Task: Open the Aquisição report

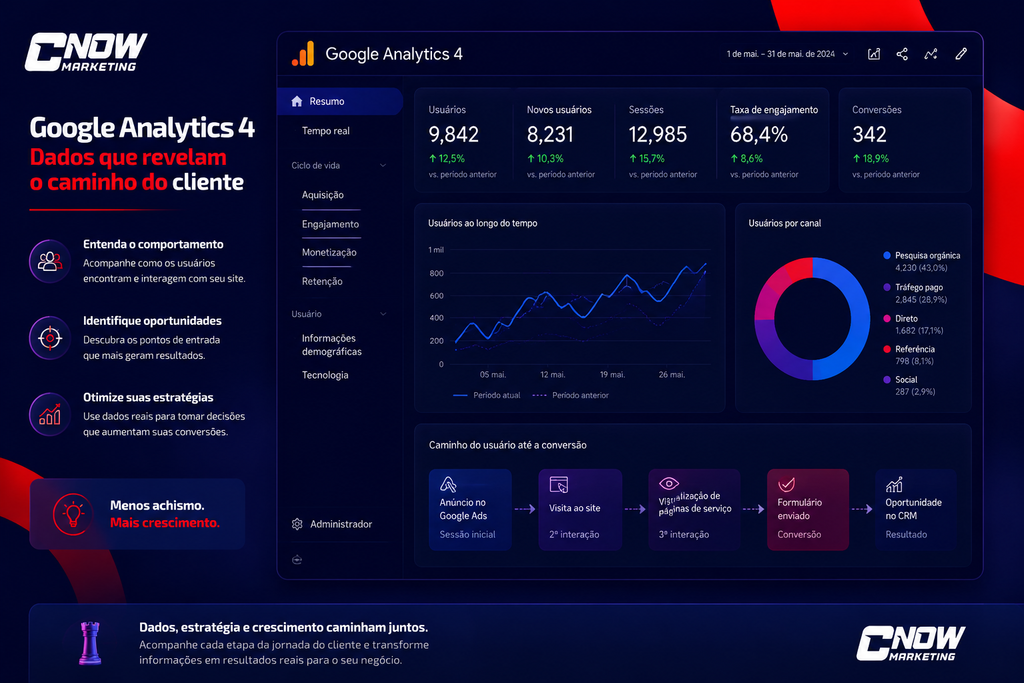Action: point(323,195)
